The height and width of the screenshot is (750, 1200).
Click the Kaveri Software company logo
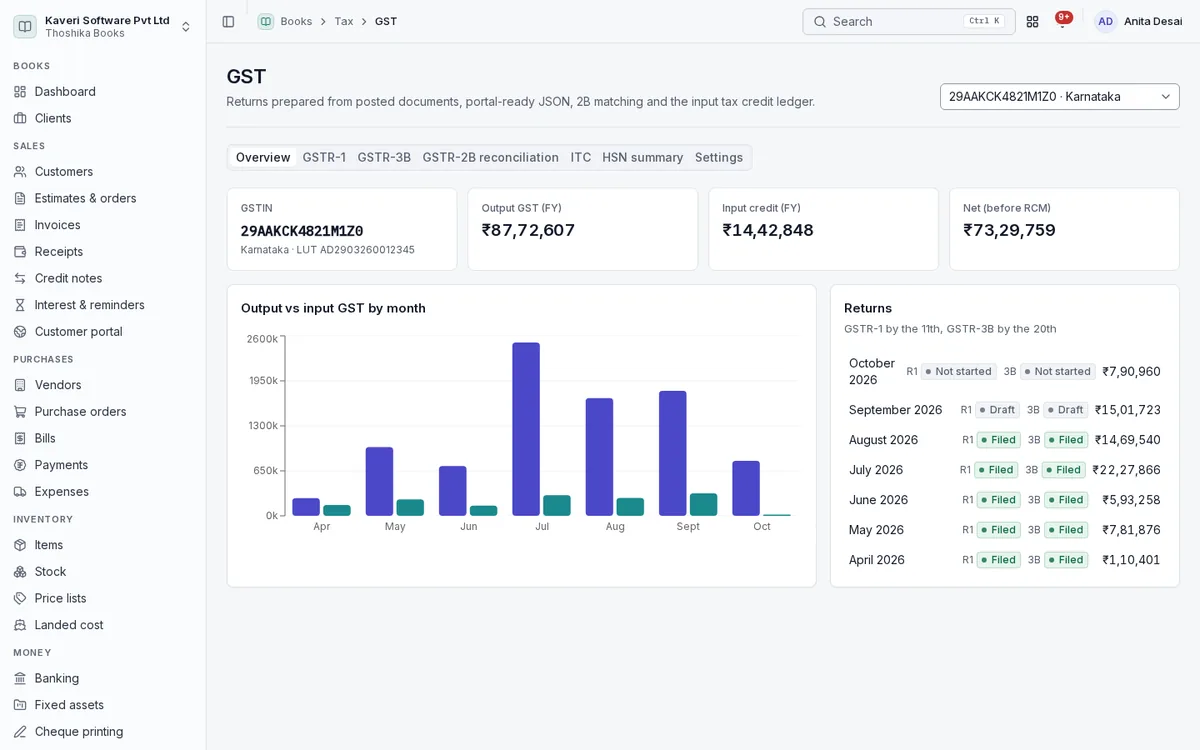[24, 26]
